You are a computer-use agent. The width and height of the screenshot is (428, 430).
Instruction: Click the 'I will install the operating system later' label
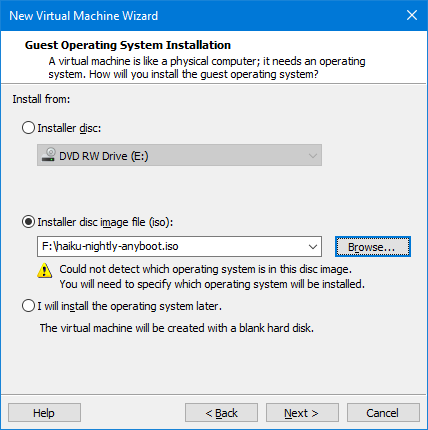[x=129, y=306]
